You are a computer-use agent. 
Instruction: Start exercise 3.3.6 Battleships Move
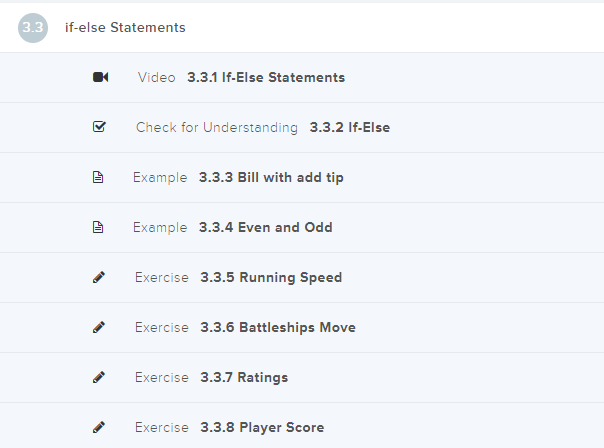pos(277,328)
